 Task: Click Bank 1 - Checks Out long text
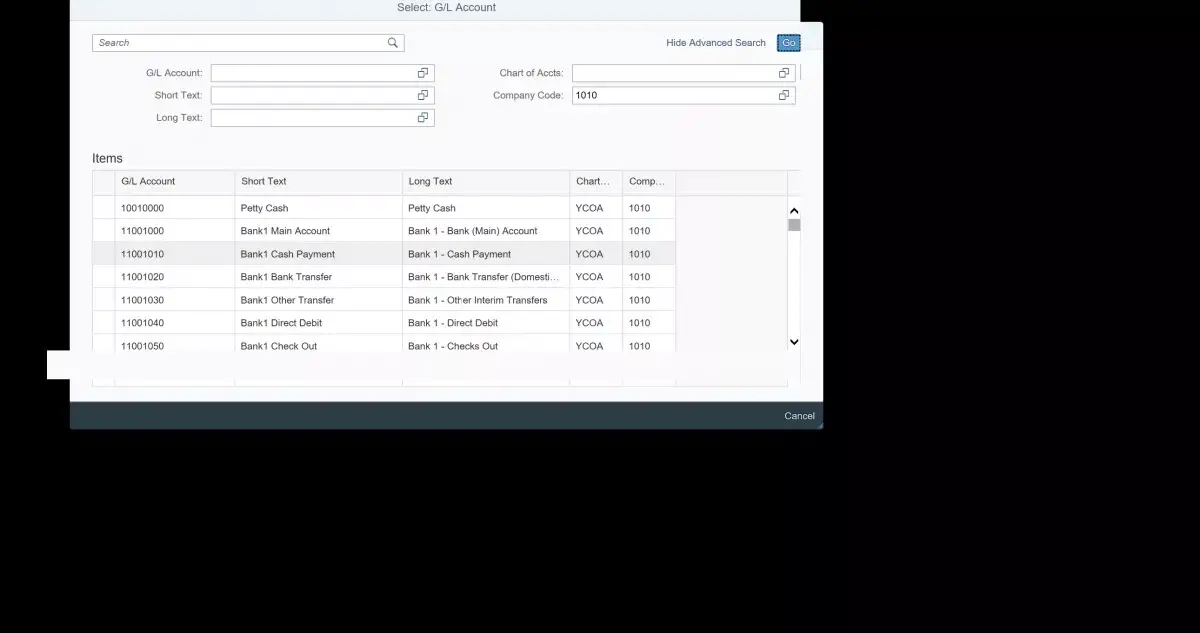pos(453,346)
